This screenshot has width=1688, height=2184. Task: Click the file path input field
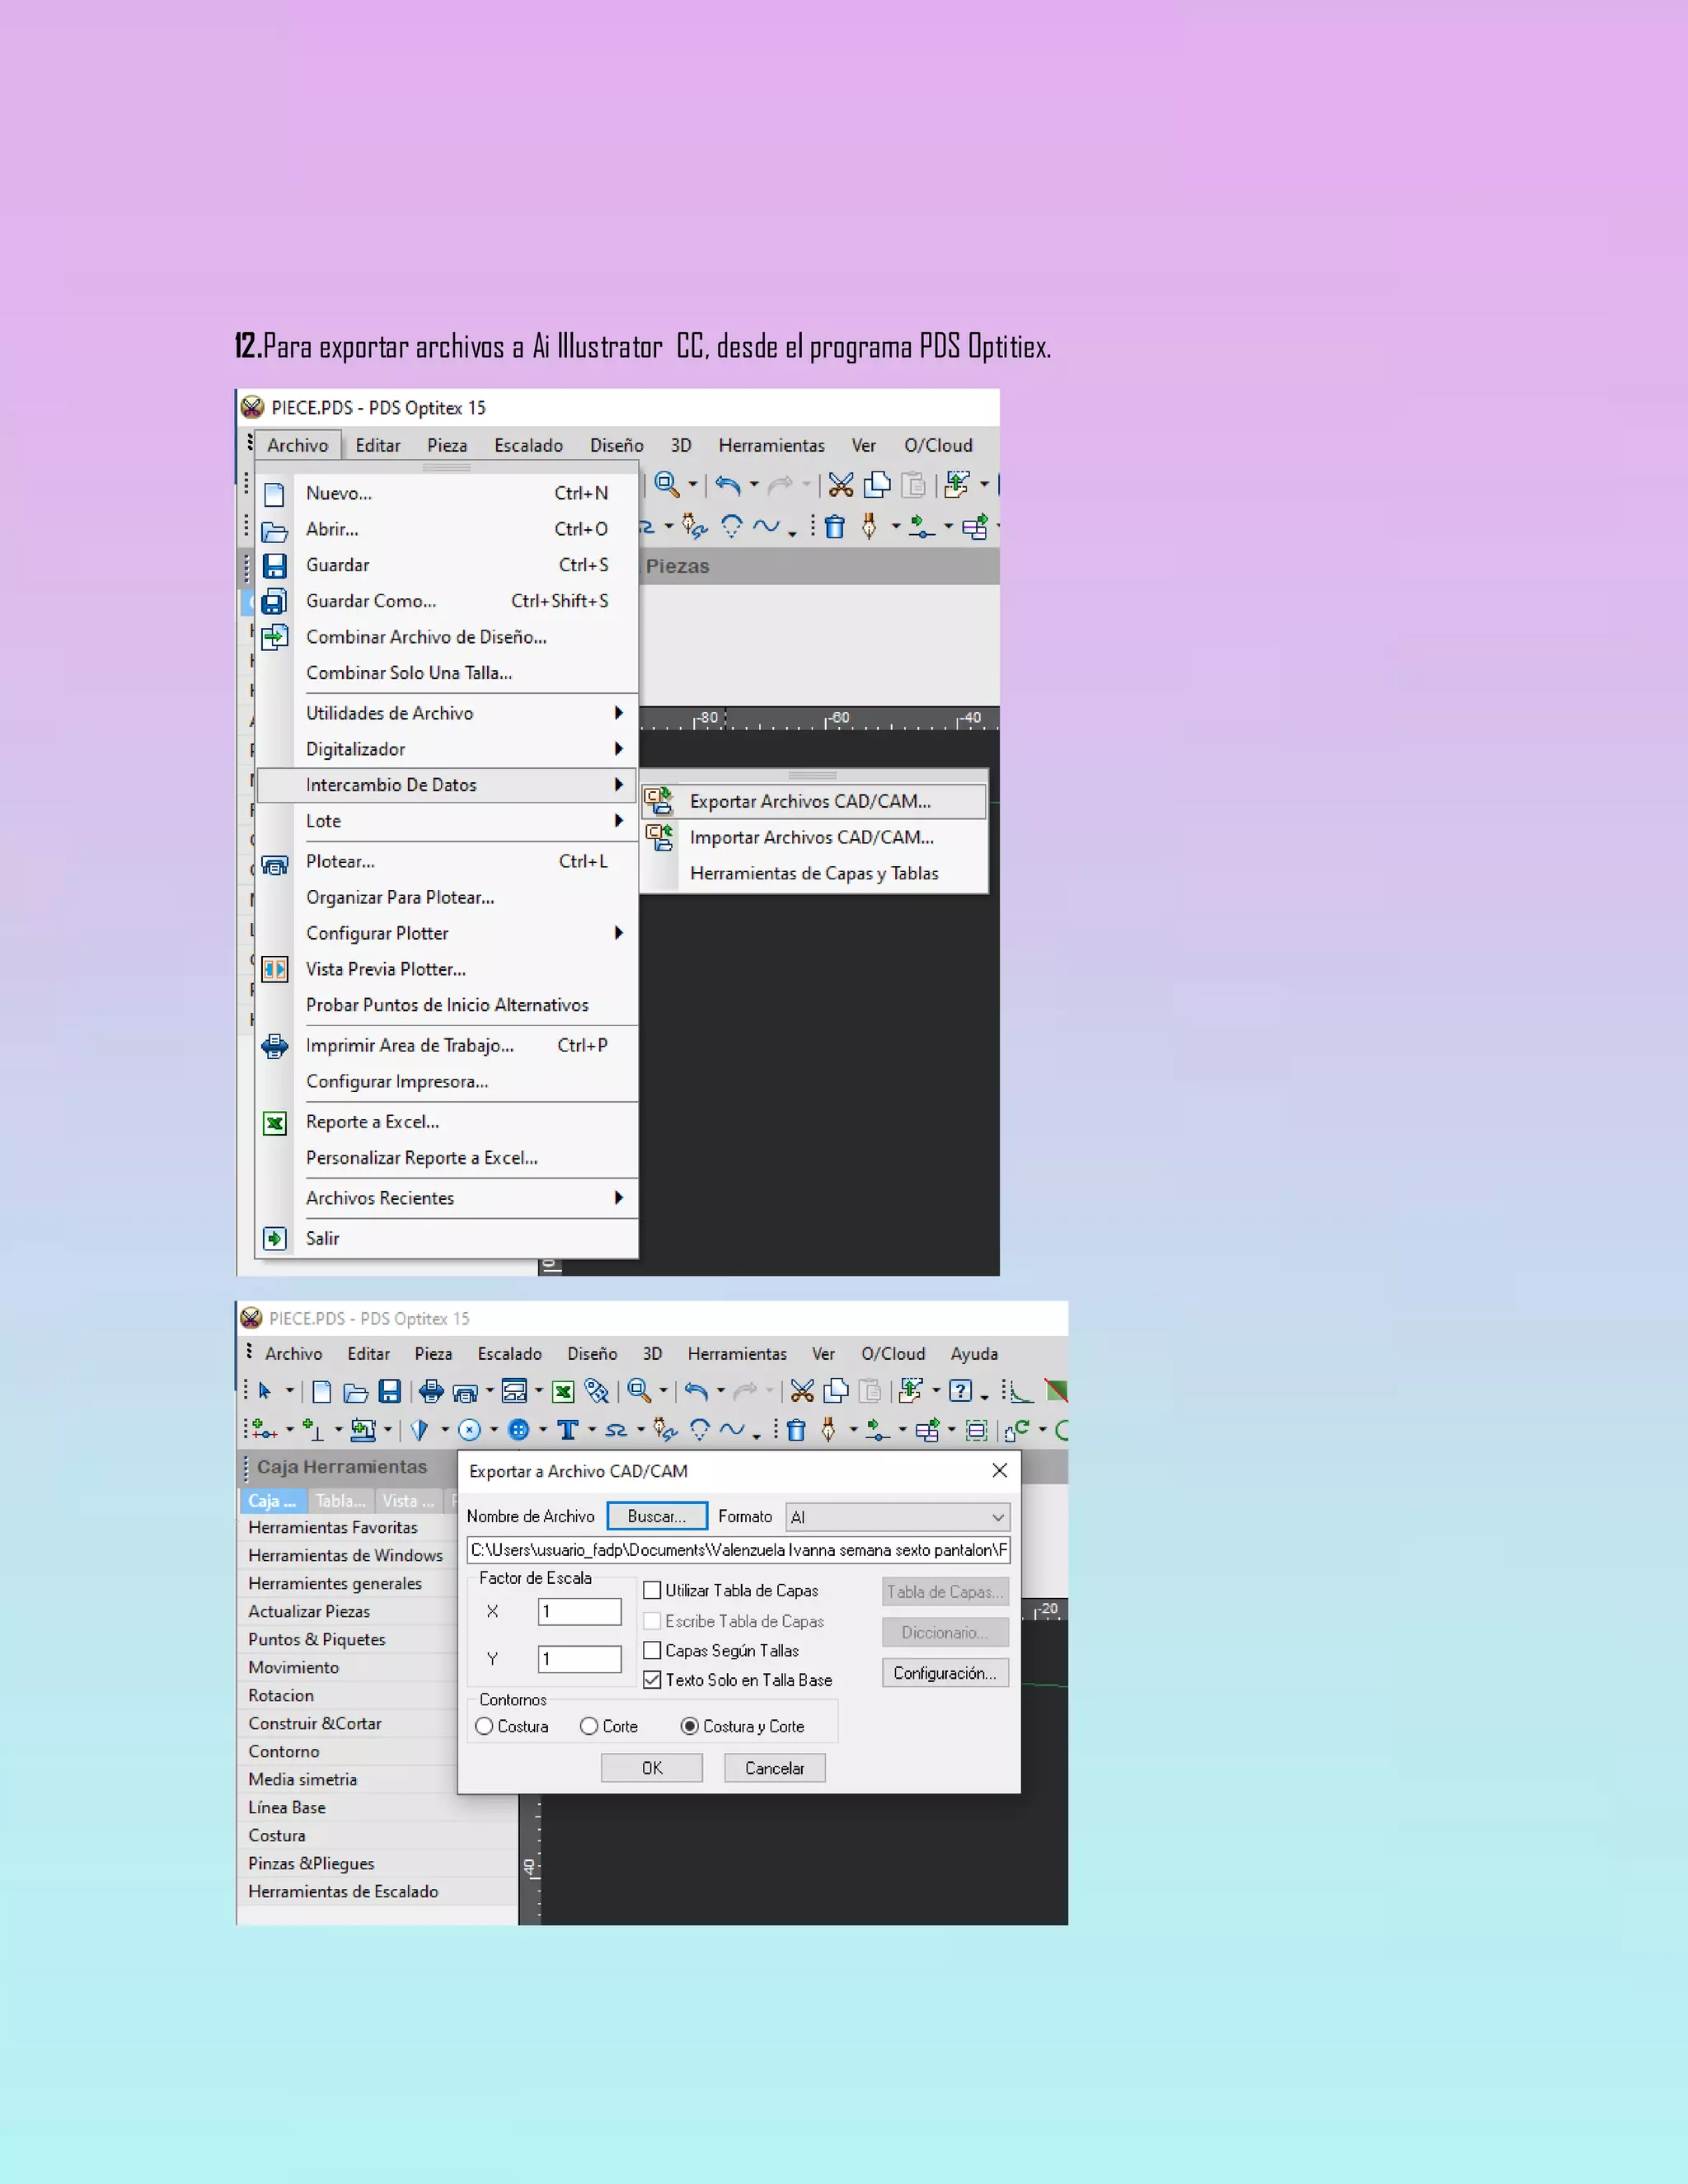coord(739,1550)
